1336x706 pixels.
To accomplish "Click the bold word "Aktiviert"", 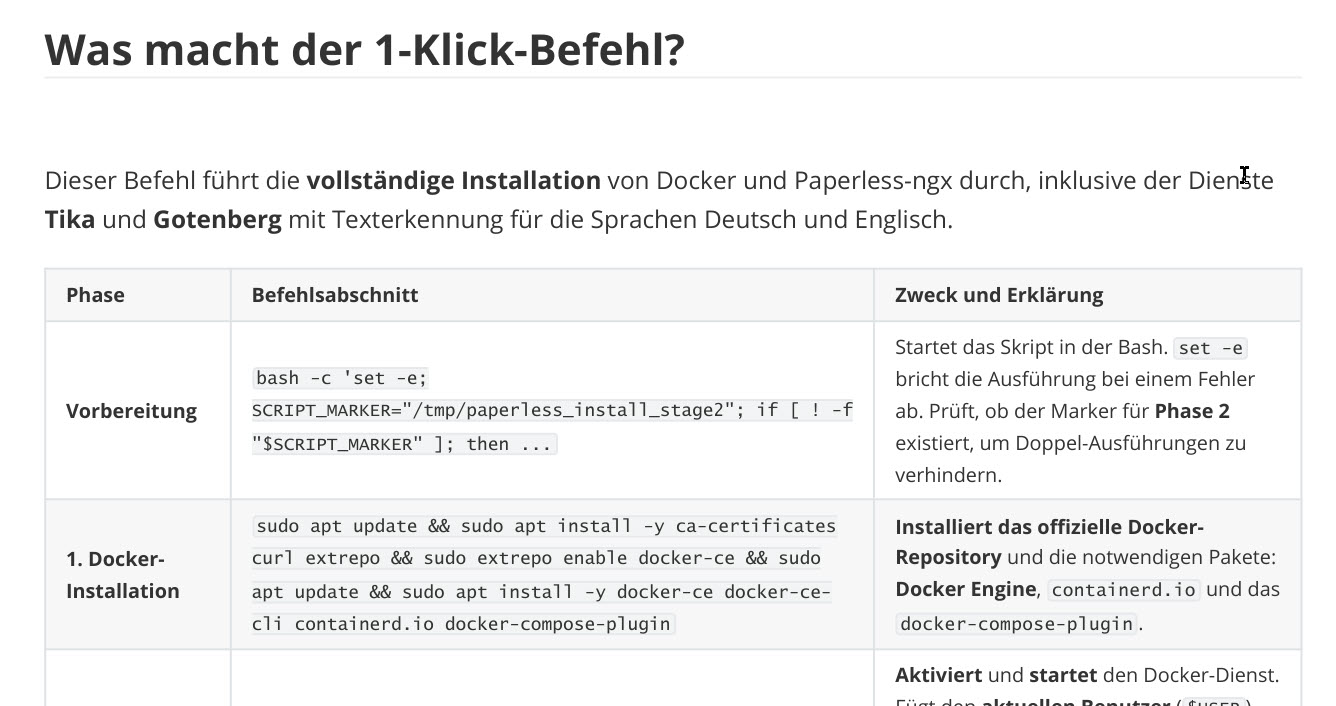I will [x=938, y=675].
